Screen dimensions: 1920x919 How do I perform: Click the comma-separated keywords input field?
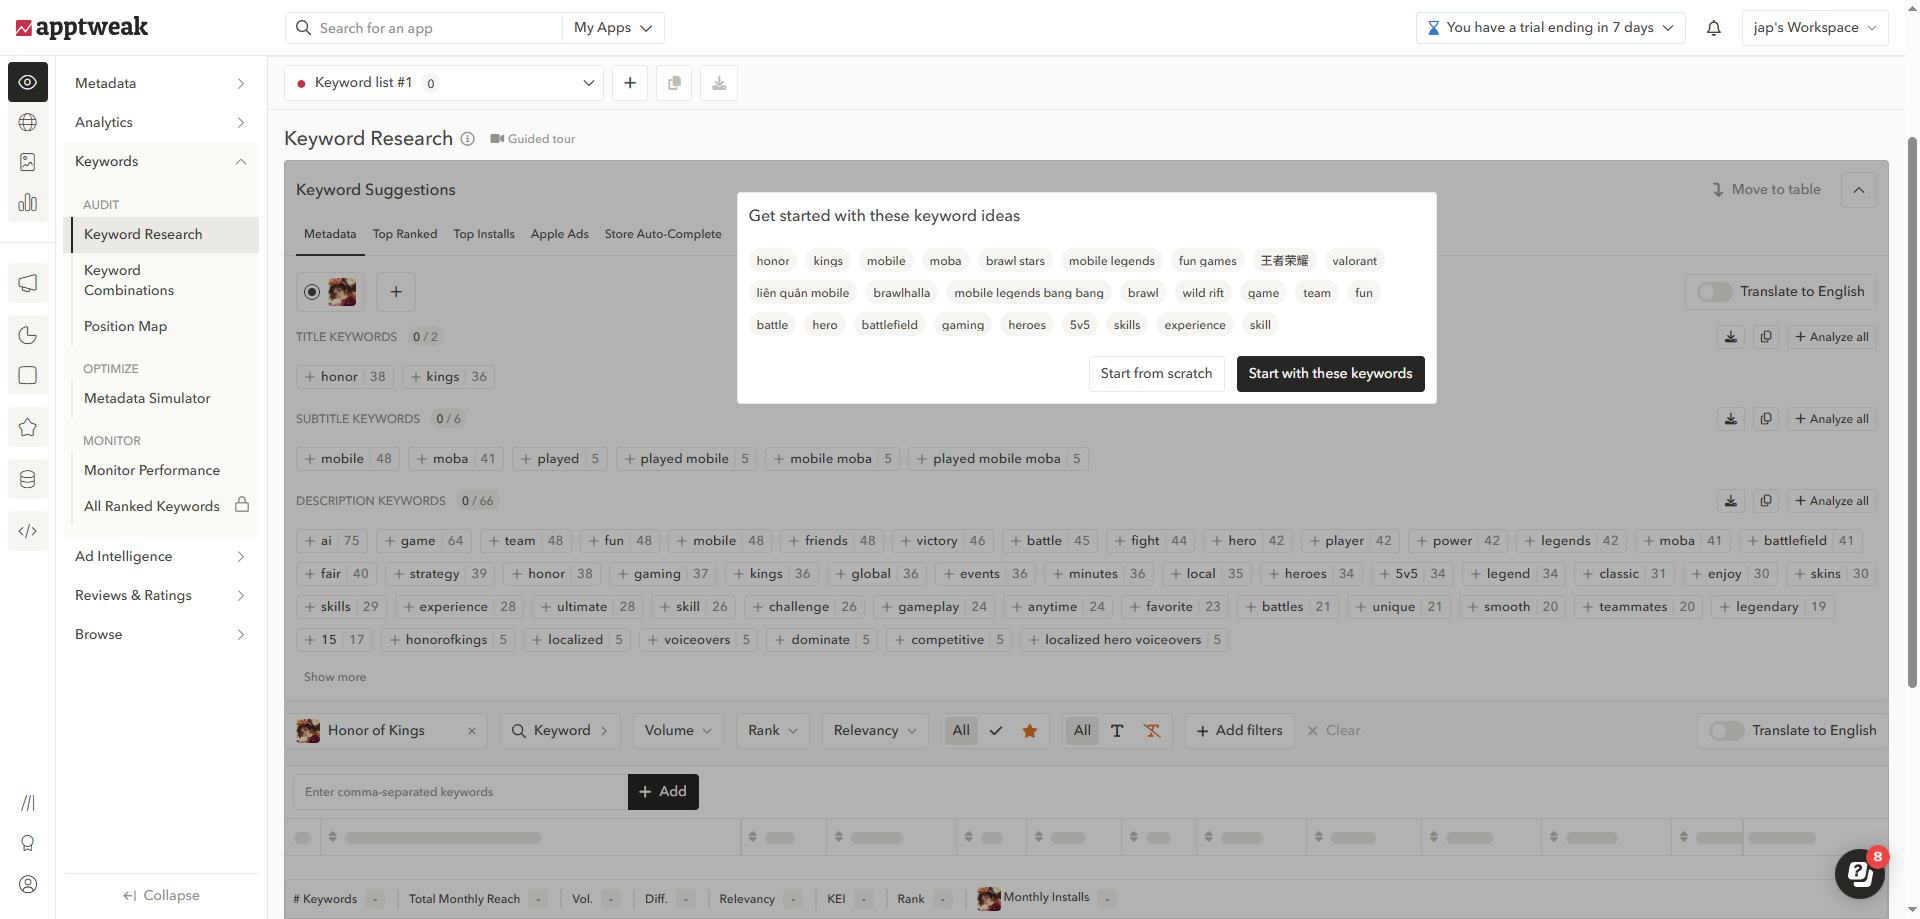coord(460,792)
